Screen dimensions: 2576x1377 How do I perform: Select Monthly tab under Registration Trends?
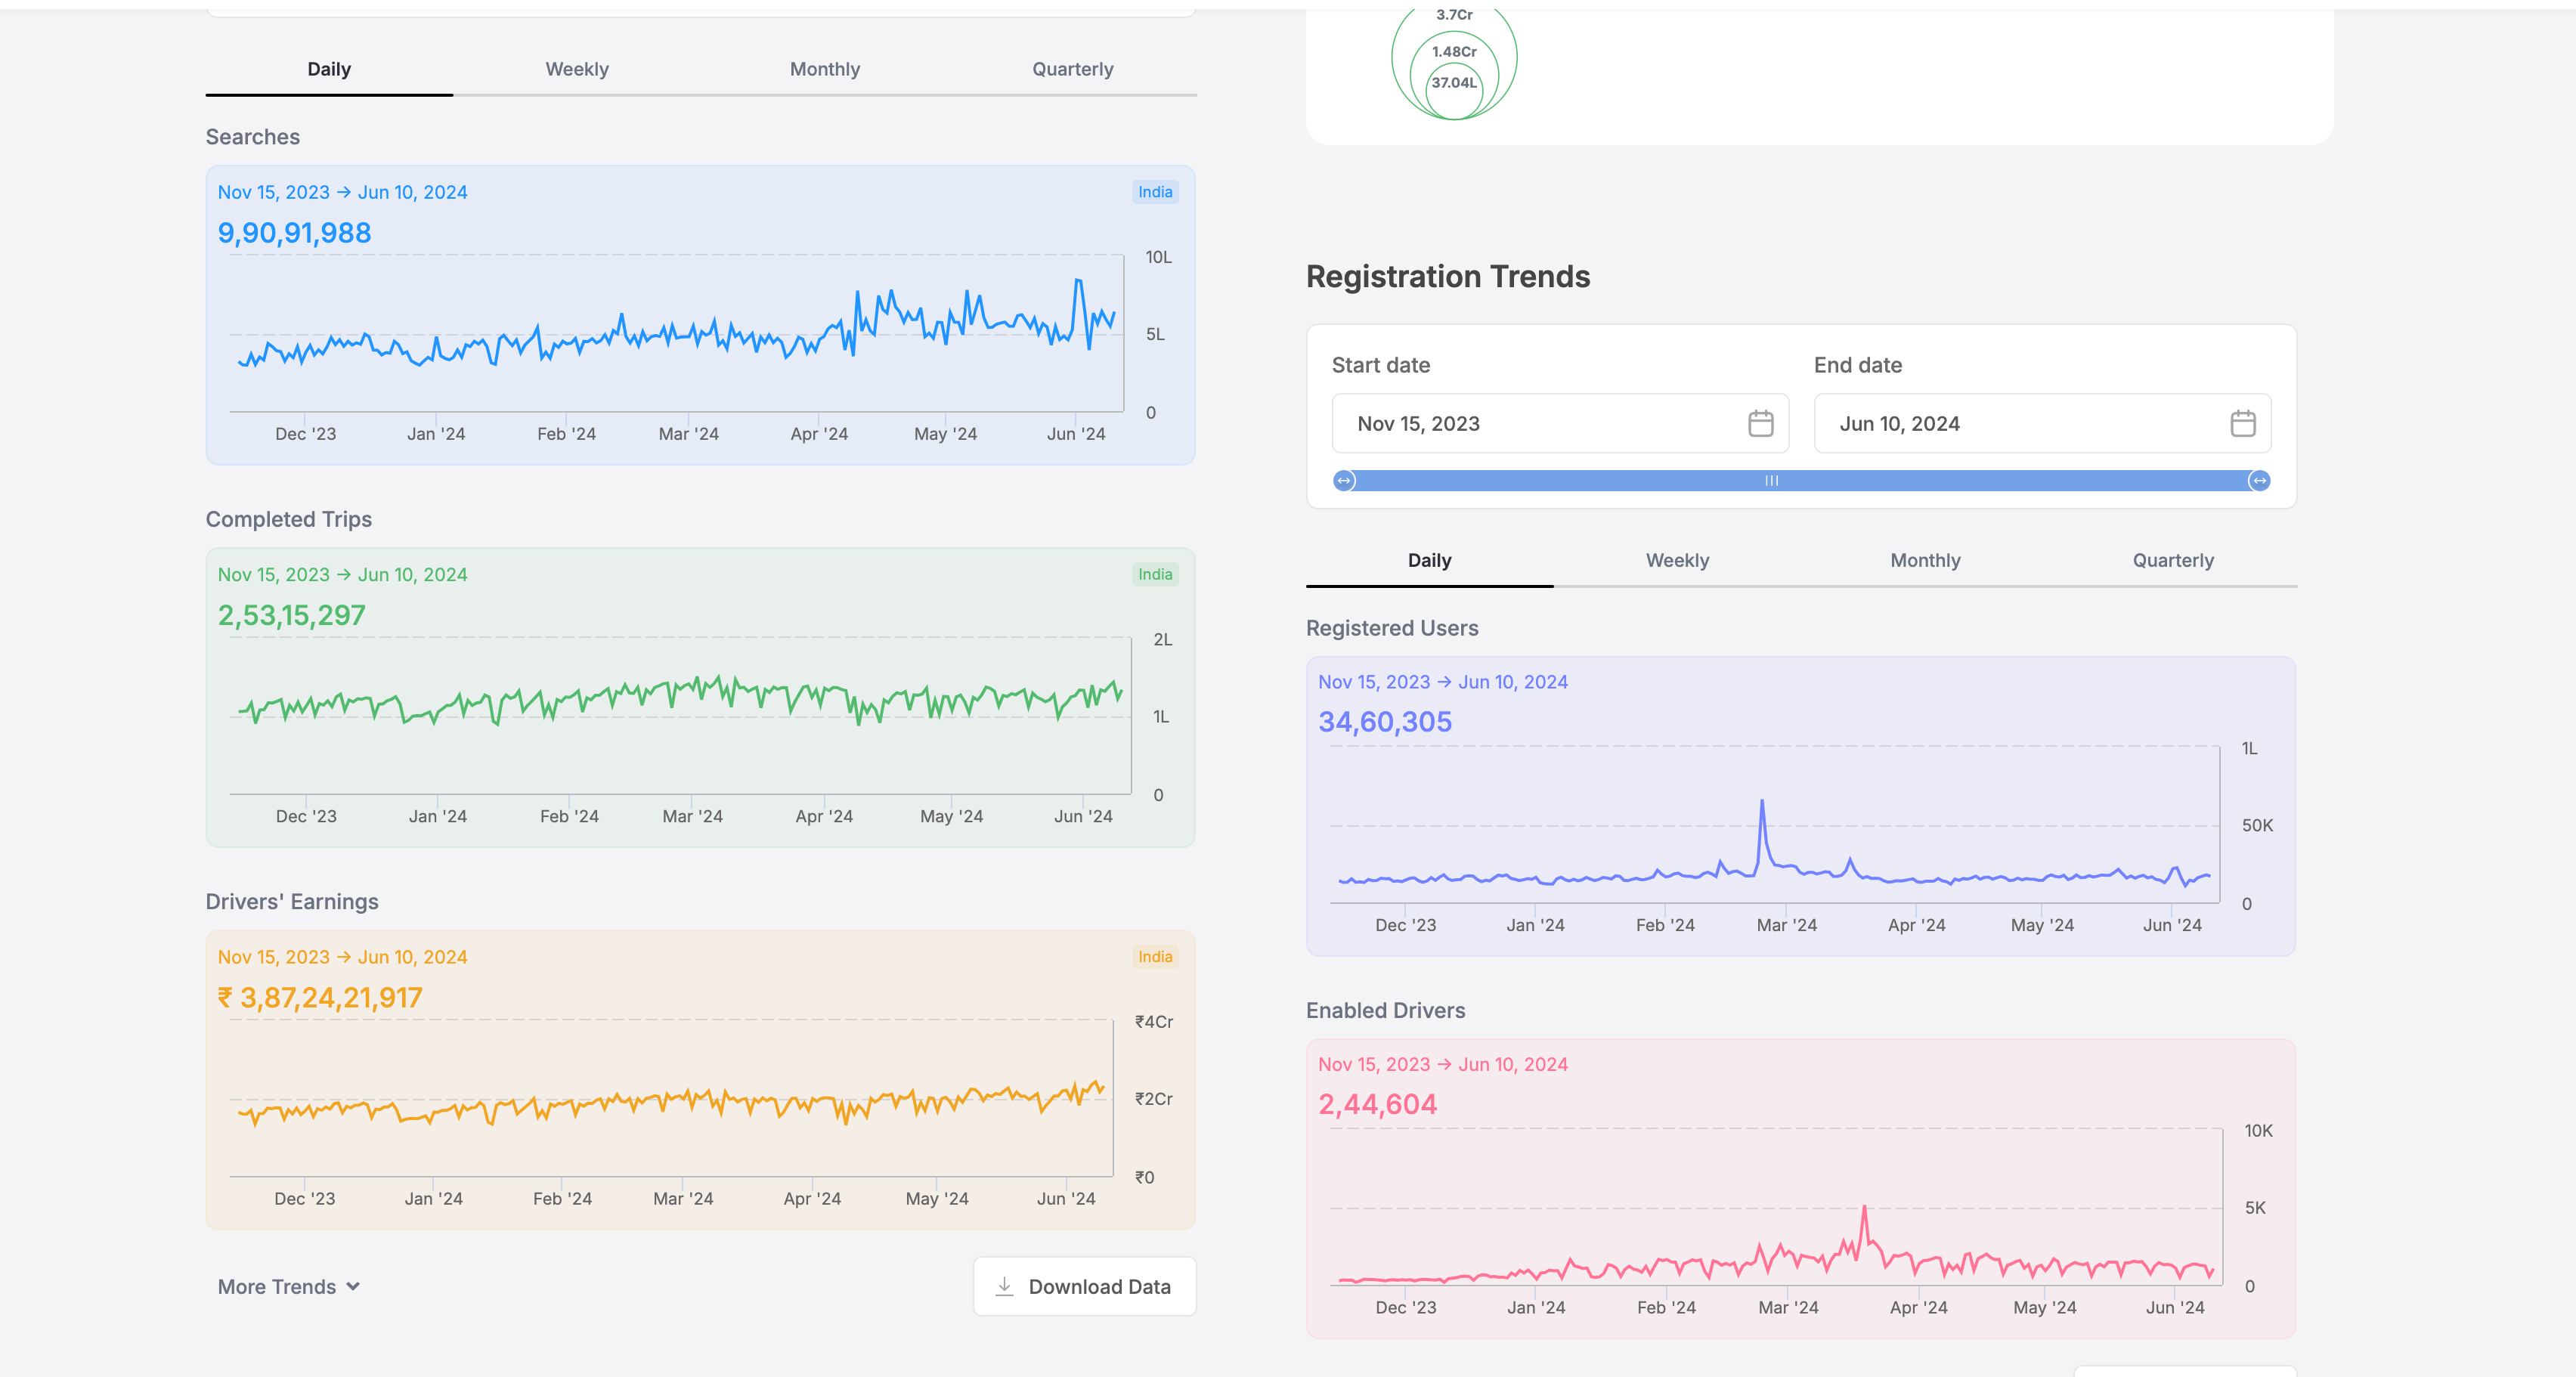1925,560
